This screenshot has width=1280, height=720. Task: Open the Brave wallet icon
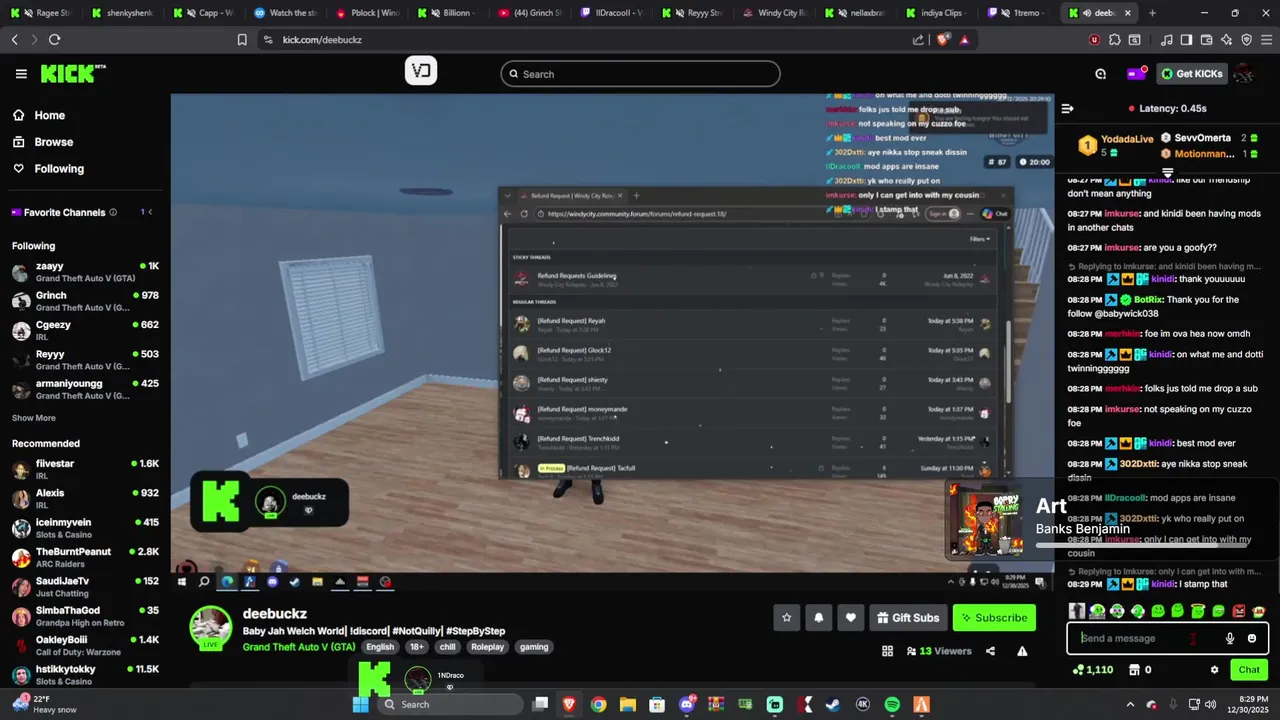[x=1205, y=40]
